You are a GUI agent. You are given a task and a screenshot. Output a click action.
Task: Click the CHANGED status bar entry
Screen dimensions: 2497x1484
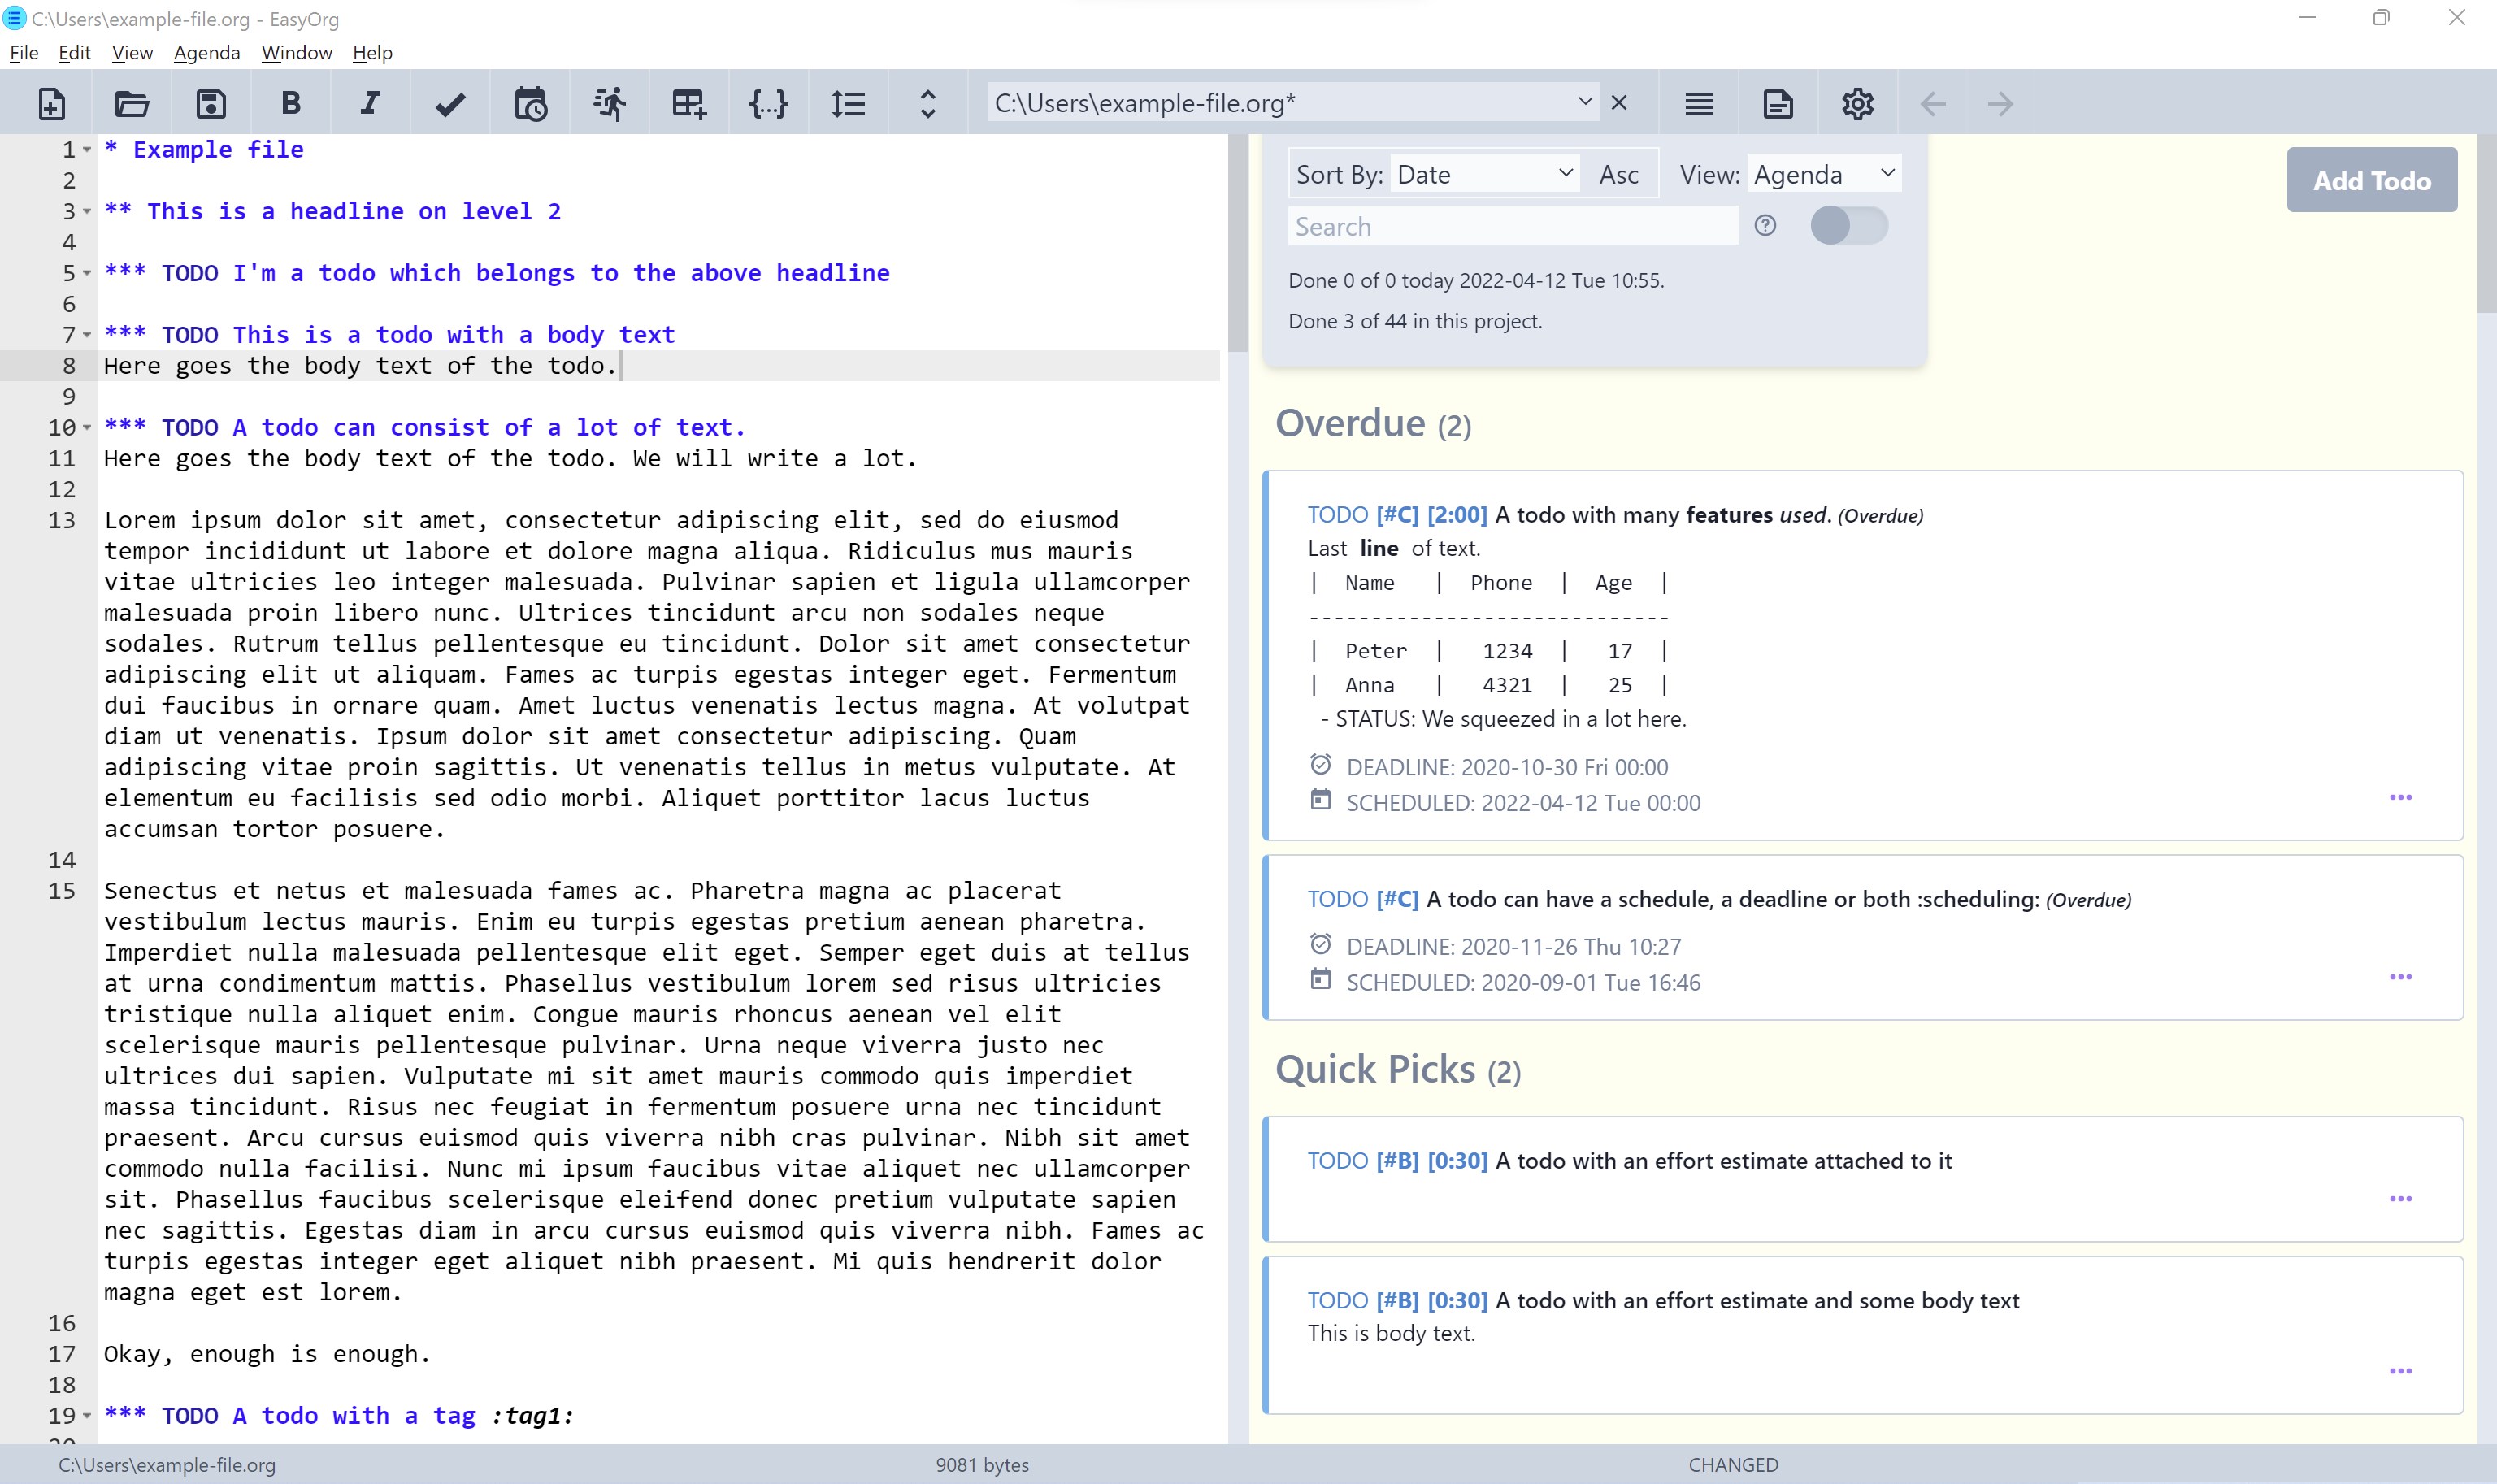(1733, 1465)
